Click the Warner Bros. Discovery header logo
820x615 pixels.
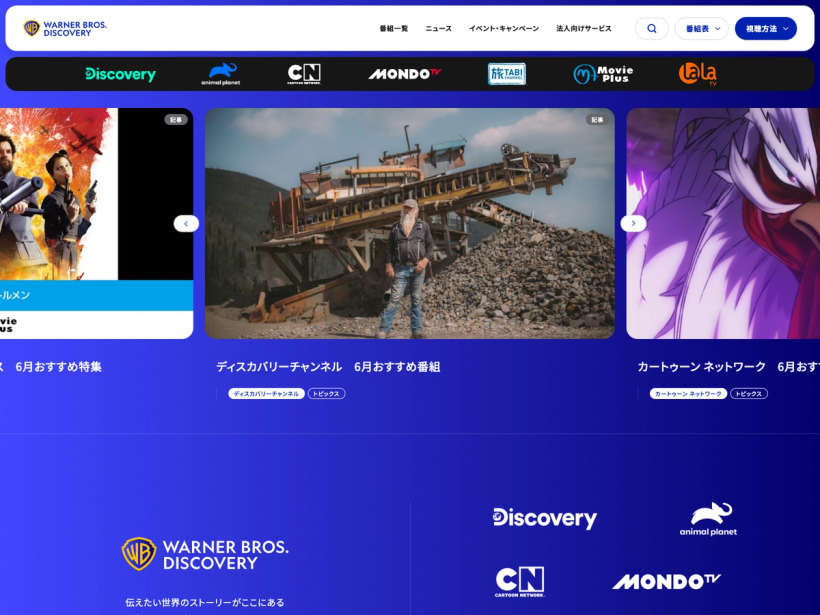(x=65, y=28)
